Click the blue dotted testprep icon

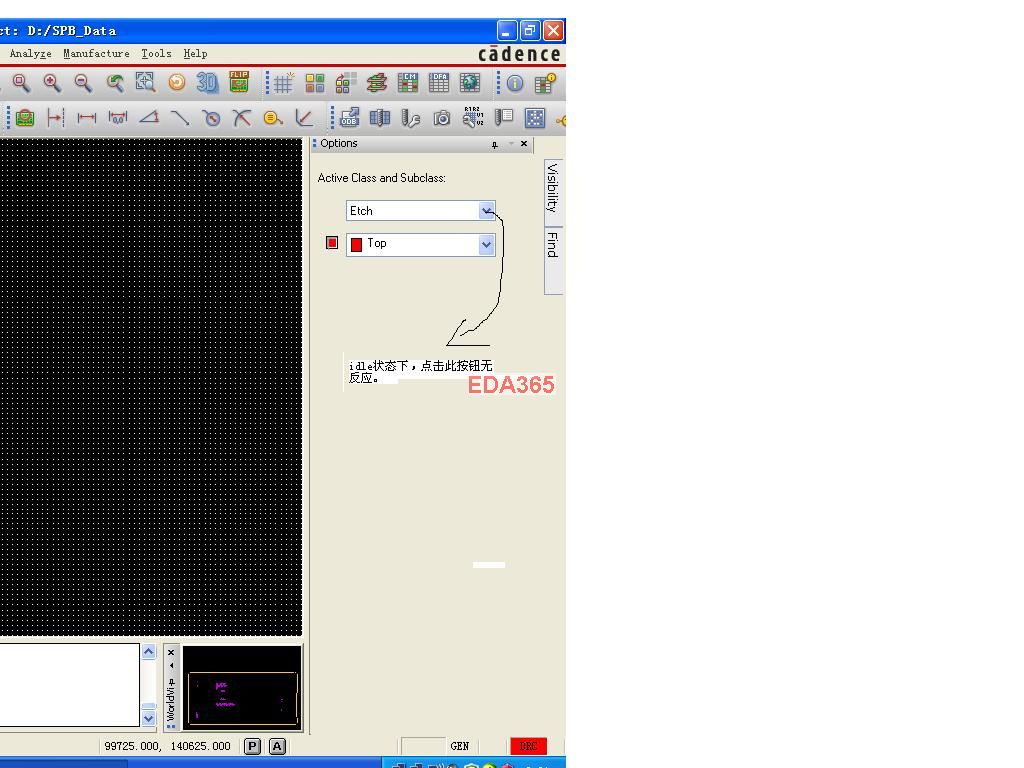535,118
